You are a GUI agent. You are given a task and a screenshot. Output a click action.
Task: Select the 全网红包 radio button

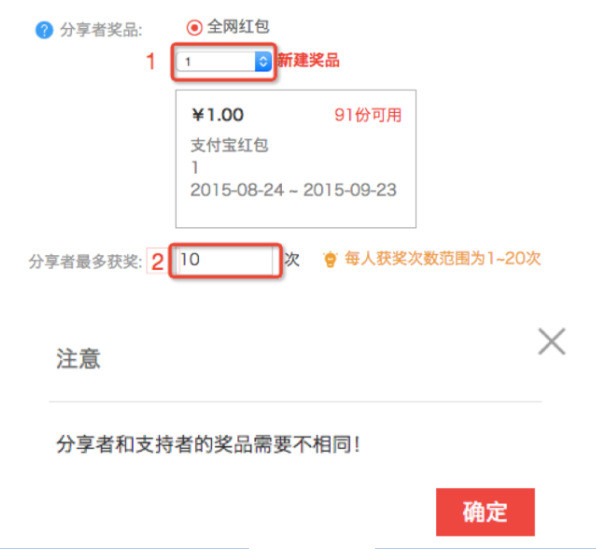click(194, 27)
